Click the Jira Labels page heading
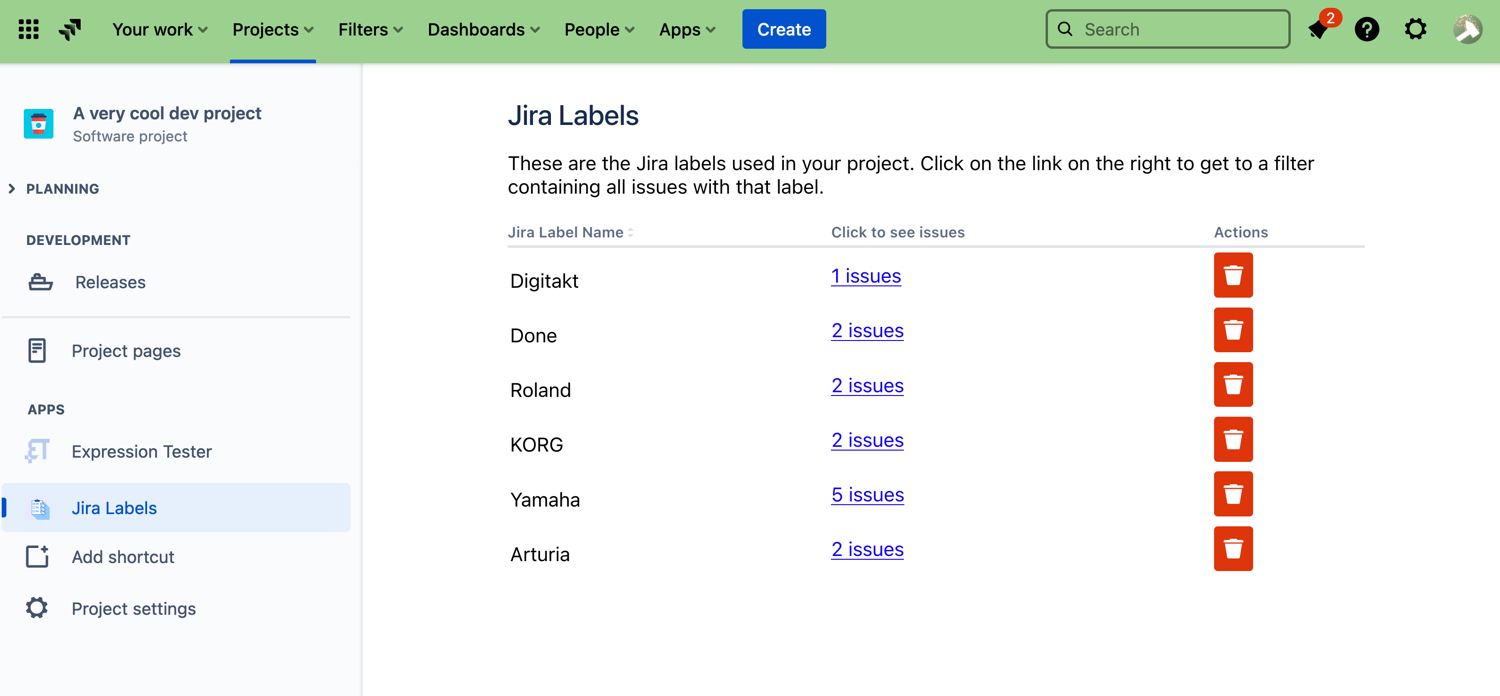Screen dimensions: 1500x696 click(x=573, y=116)
